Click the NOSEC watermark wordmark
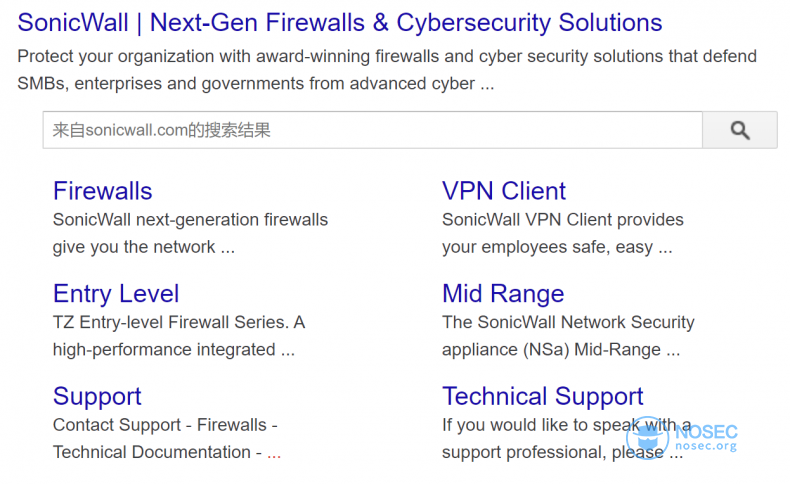This screenshot has width=790, height=484. coord(706,432)
